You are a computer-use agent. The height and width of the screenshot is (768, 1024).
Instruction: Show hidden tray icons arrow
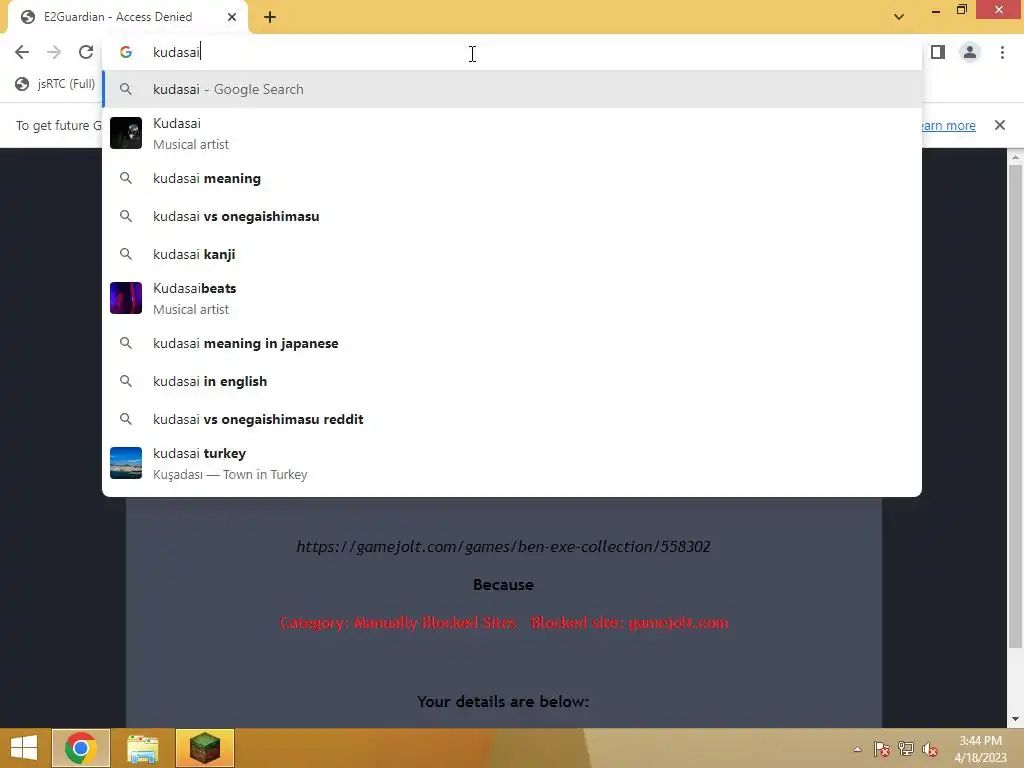pos(857,749)
